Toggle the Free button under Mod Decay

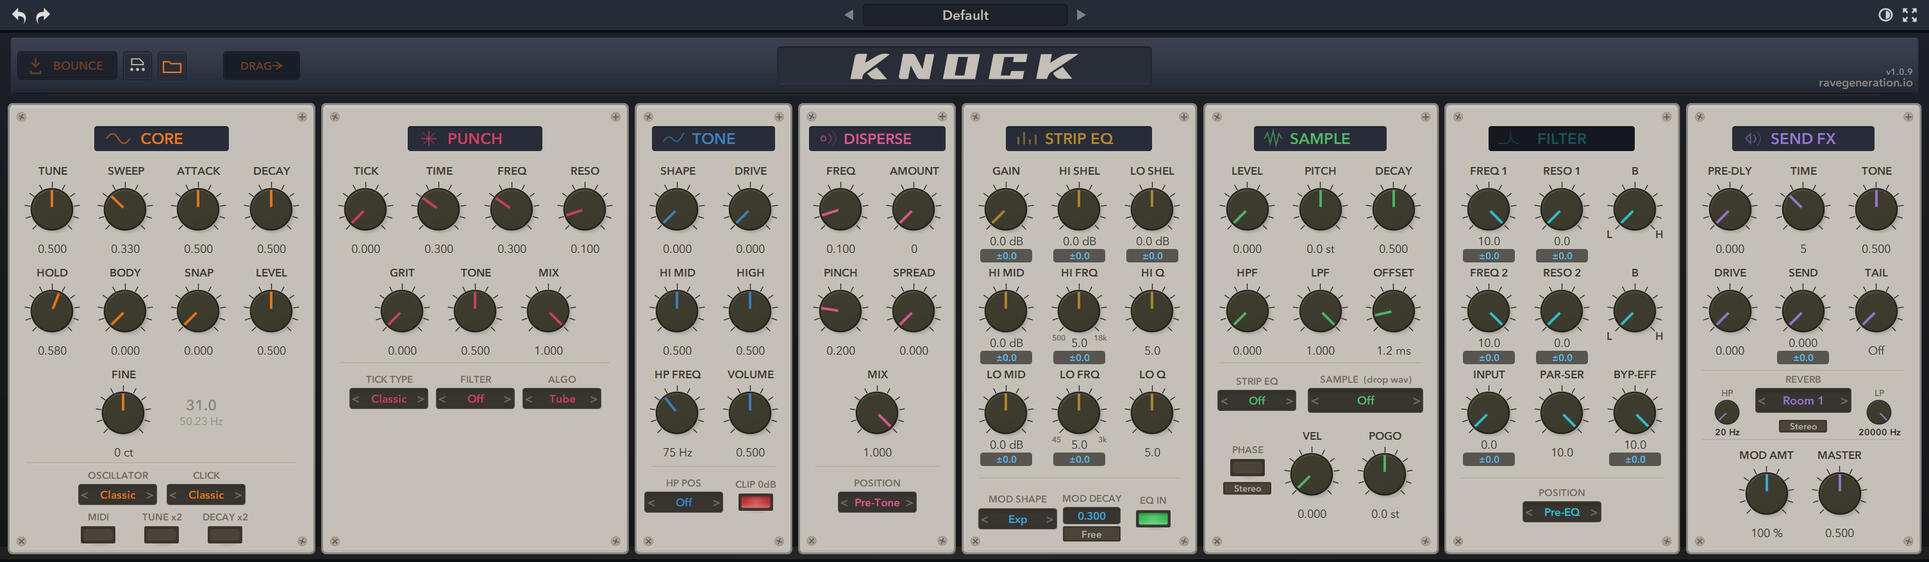coord(1091,534)
